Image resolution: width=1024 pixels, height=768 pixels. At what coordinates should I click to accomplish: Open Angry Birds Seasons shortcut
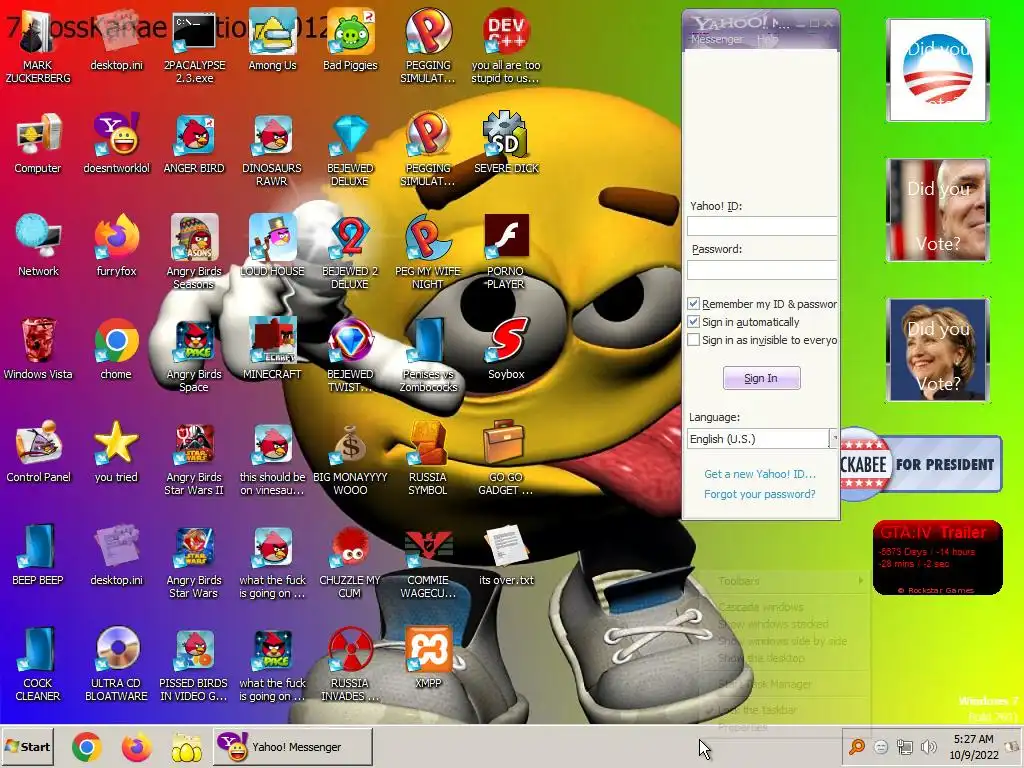click(x=194, y=253)
